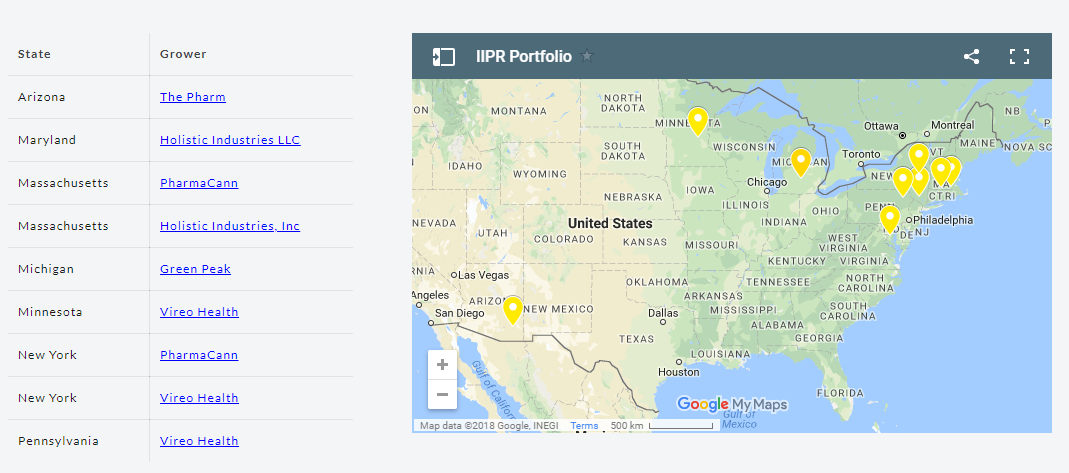This screenshot has height=473, width=1069.
Task: Open Vireo Health link in Pennsylvania row
Action: tap(199, 440)
